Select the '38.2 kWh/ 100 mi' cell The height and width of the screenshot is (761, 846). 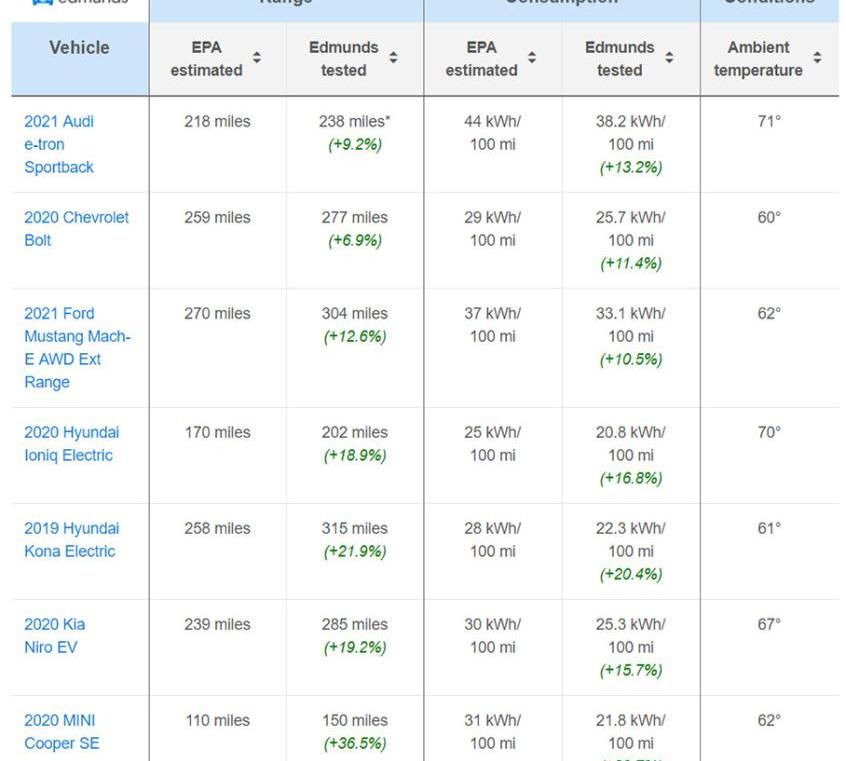point(631,133)
